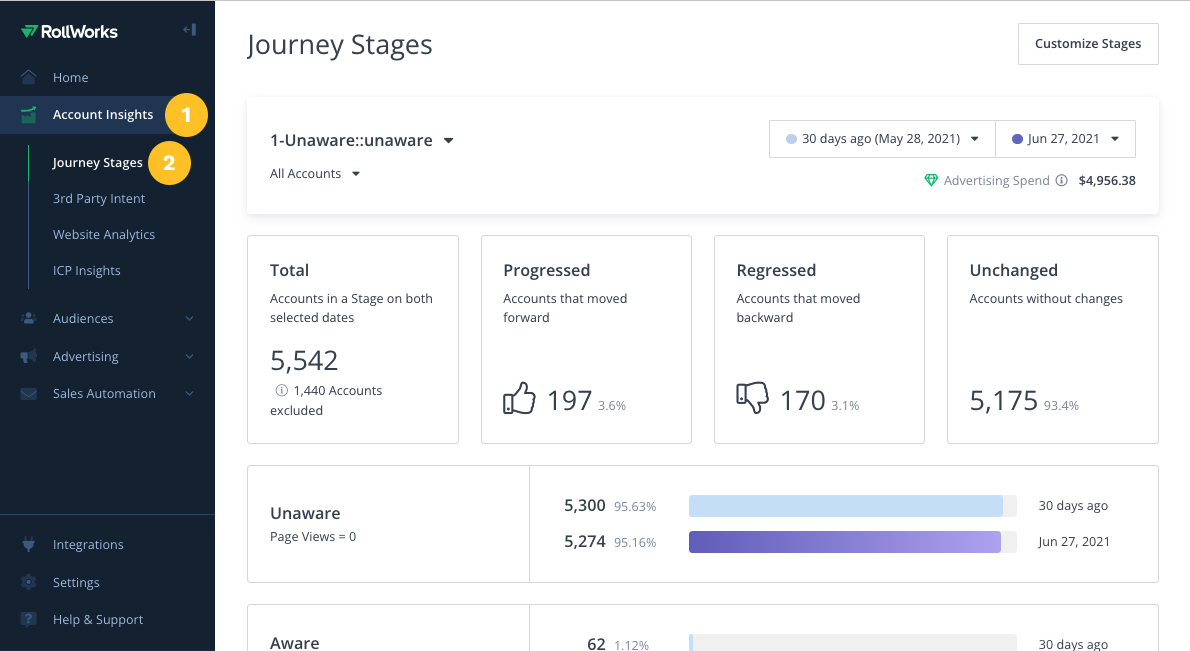Viewport: 1190px width, 651px height.
Task: Click the Audiences people icon
Action: point(31,318)
